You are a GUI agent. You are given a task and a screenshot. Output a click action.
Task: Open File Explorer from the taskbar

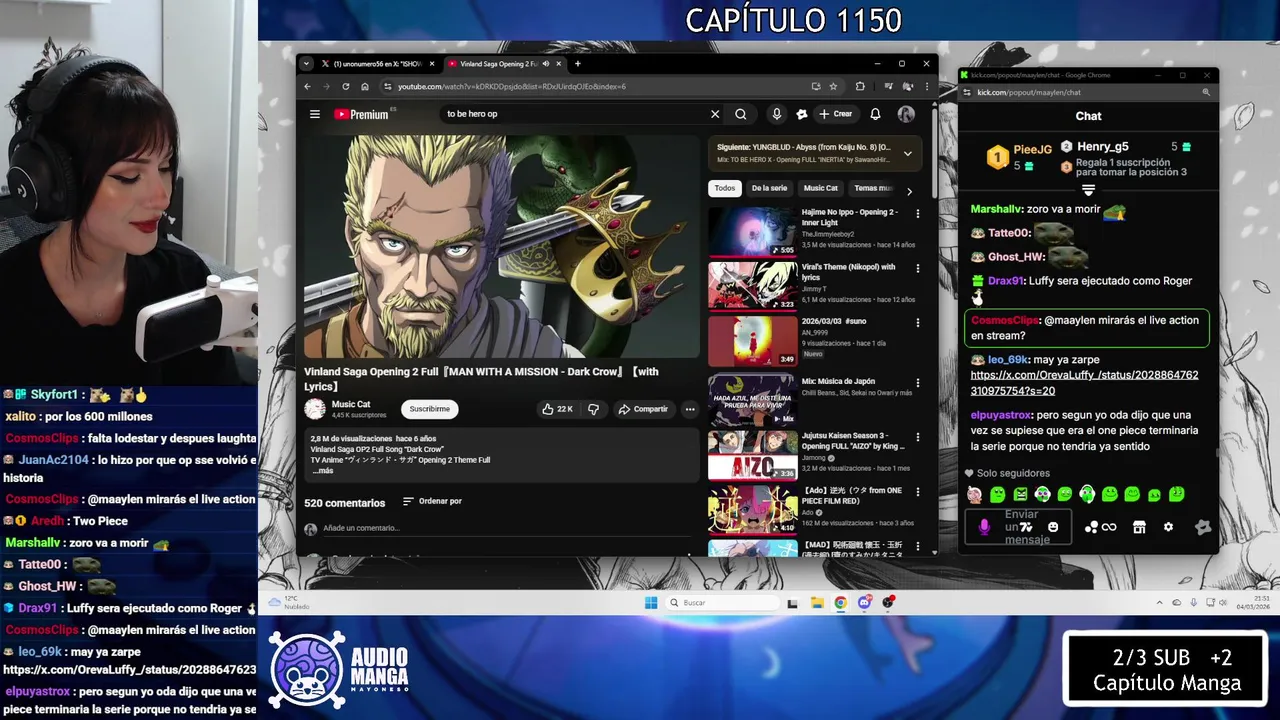817,603
